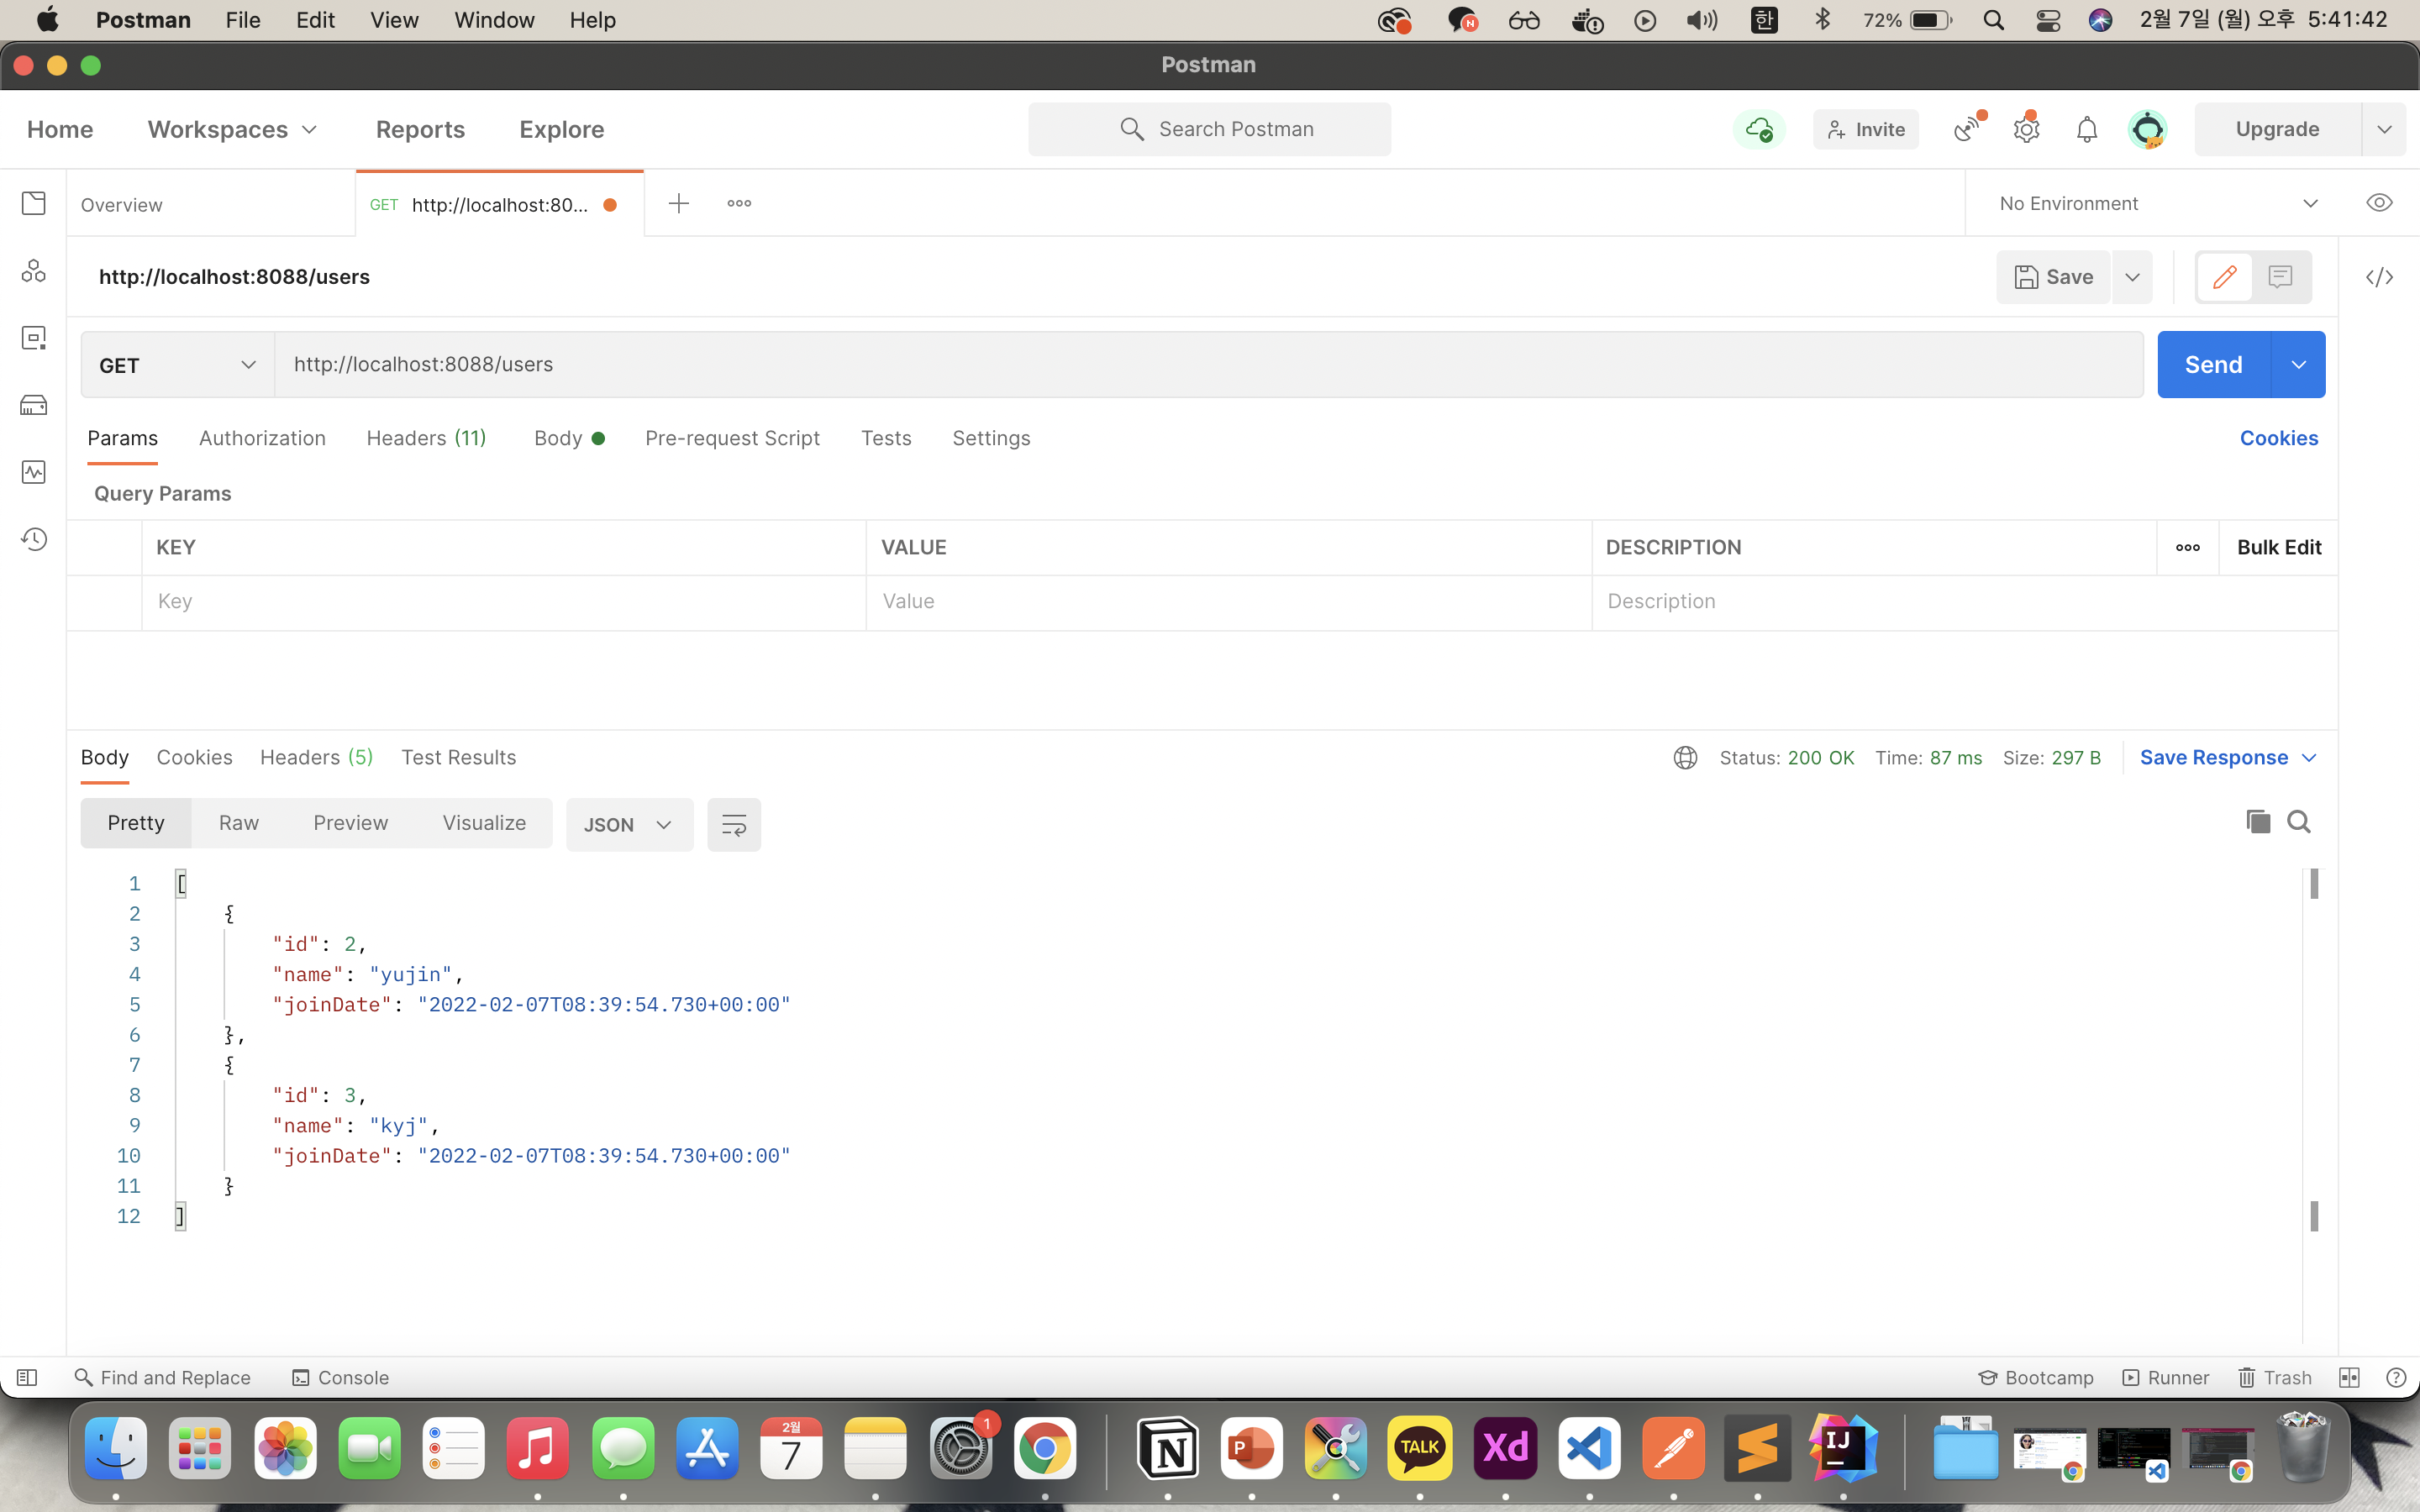
Task: Click the Send button
Action: click(x=2213, y=365)
